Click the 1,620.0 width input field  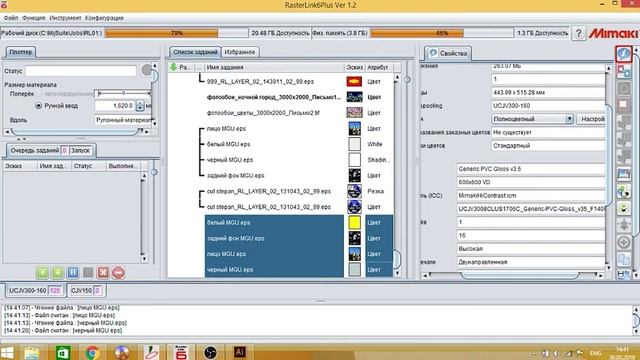coord(115,106)
